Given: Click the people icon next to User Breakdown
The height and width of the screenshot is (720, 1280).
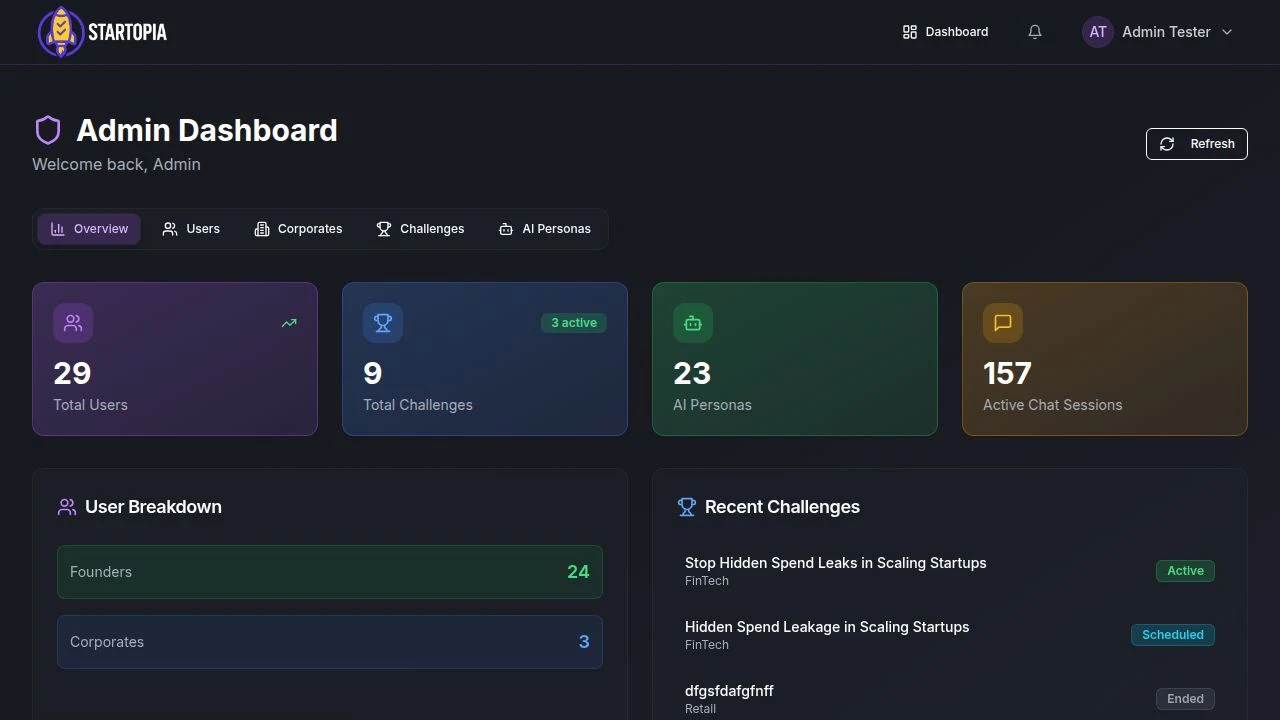Looking at the screenshot, I should [67, 507].
